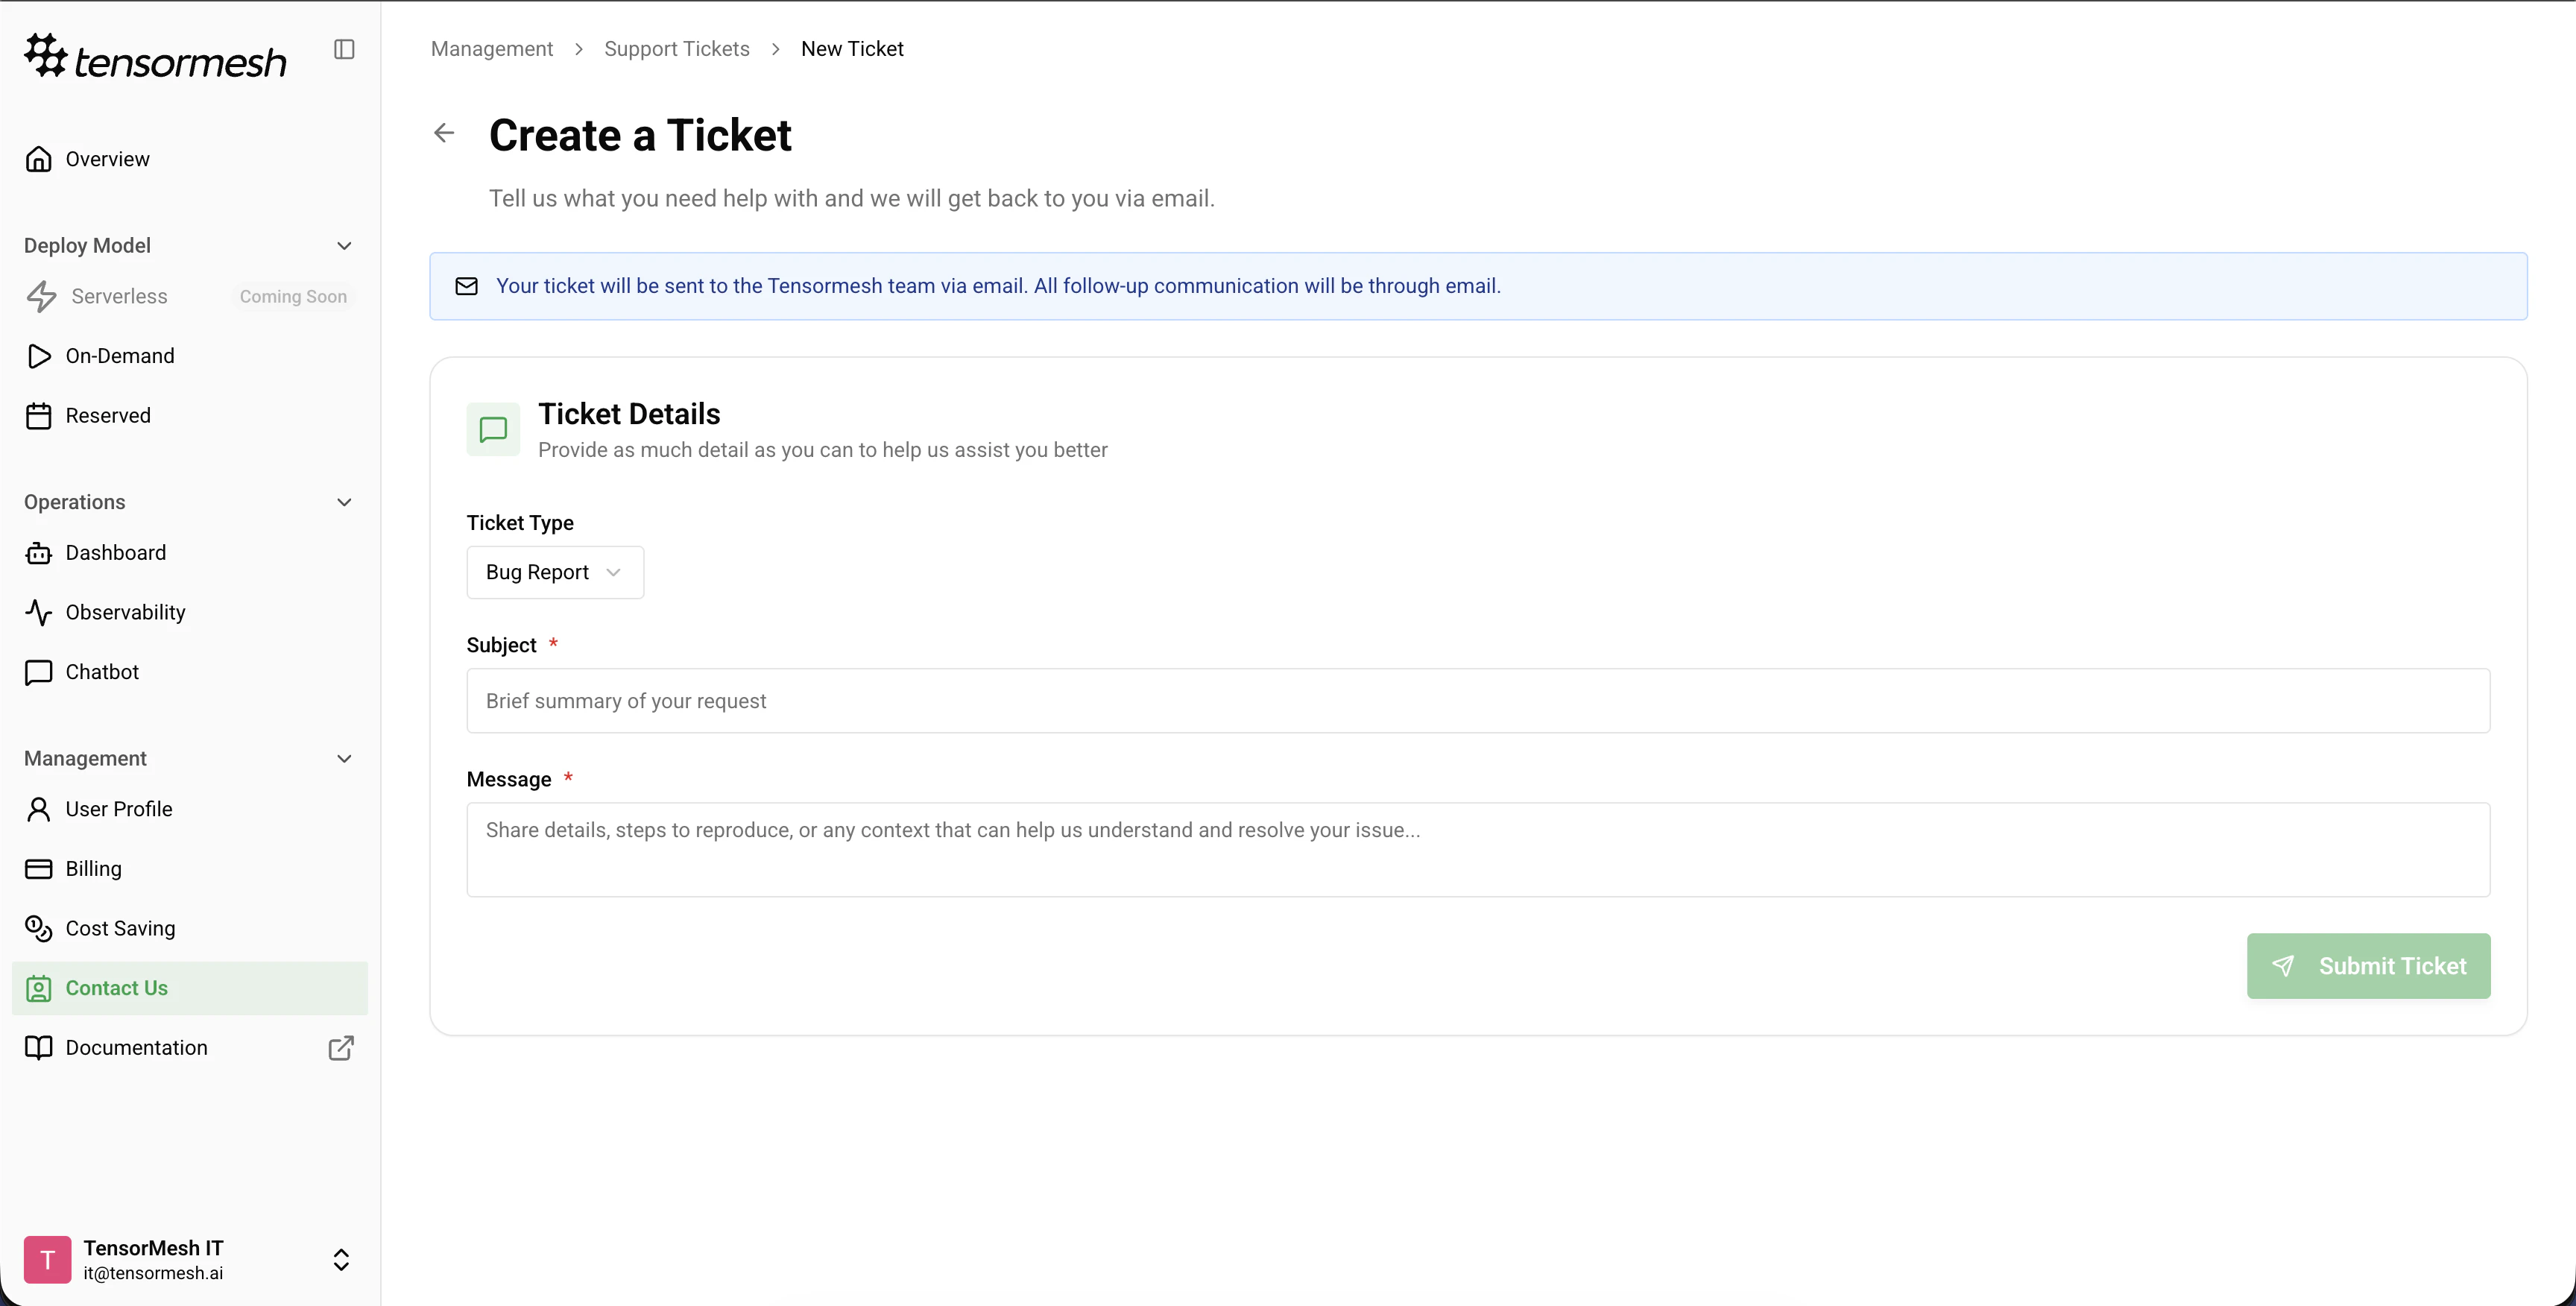Select the Observability waveform icon
Image resolution: width=2576 pixels, height=1306 pixels.
[39, 612]
